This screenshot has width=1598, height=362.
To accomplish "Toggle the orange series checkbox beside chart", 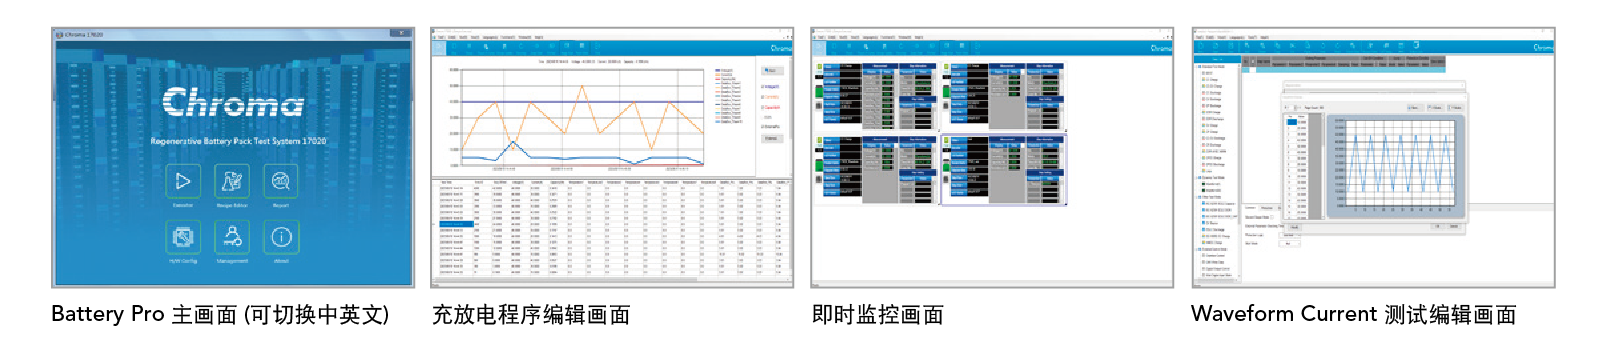I will [x=763, y=97].
